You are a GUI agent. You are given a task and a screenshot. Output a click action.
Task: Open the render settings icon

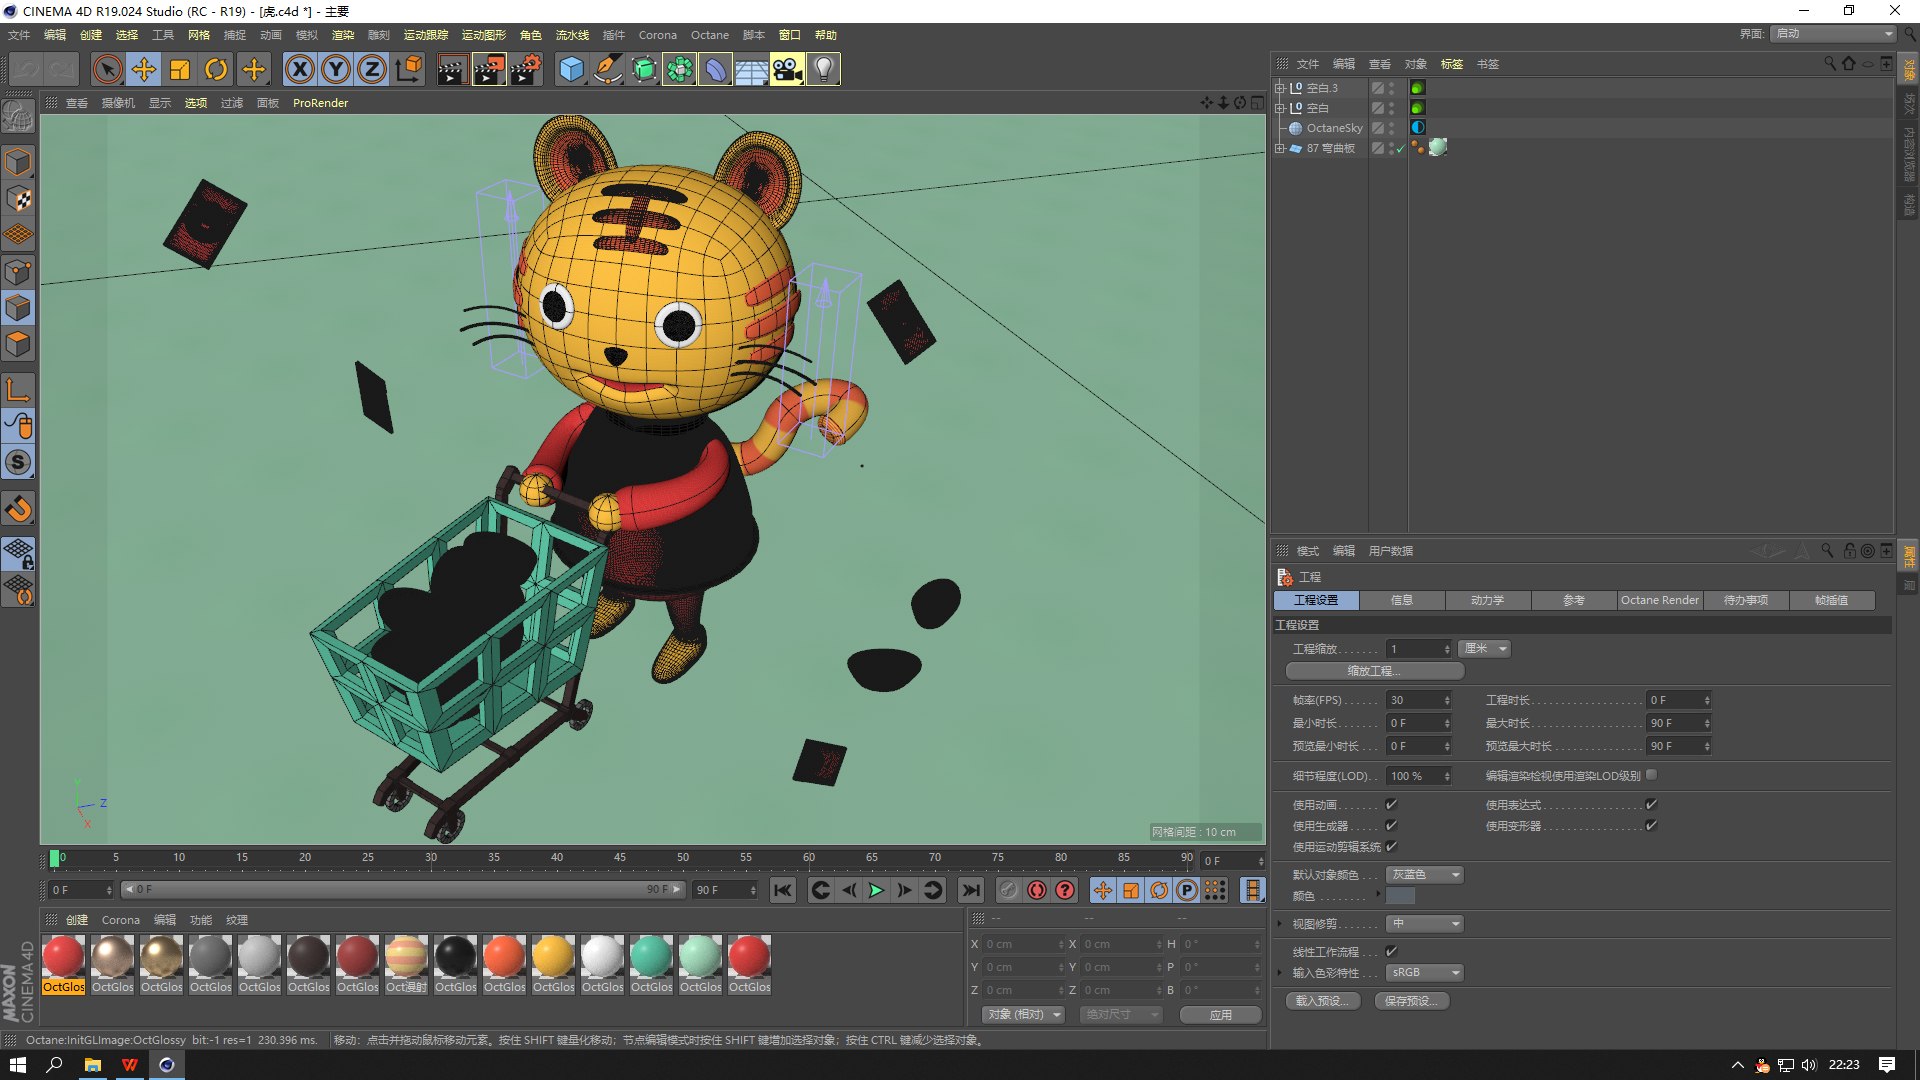point(526,69)
